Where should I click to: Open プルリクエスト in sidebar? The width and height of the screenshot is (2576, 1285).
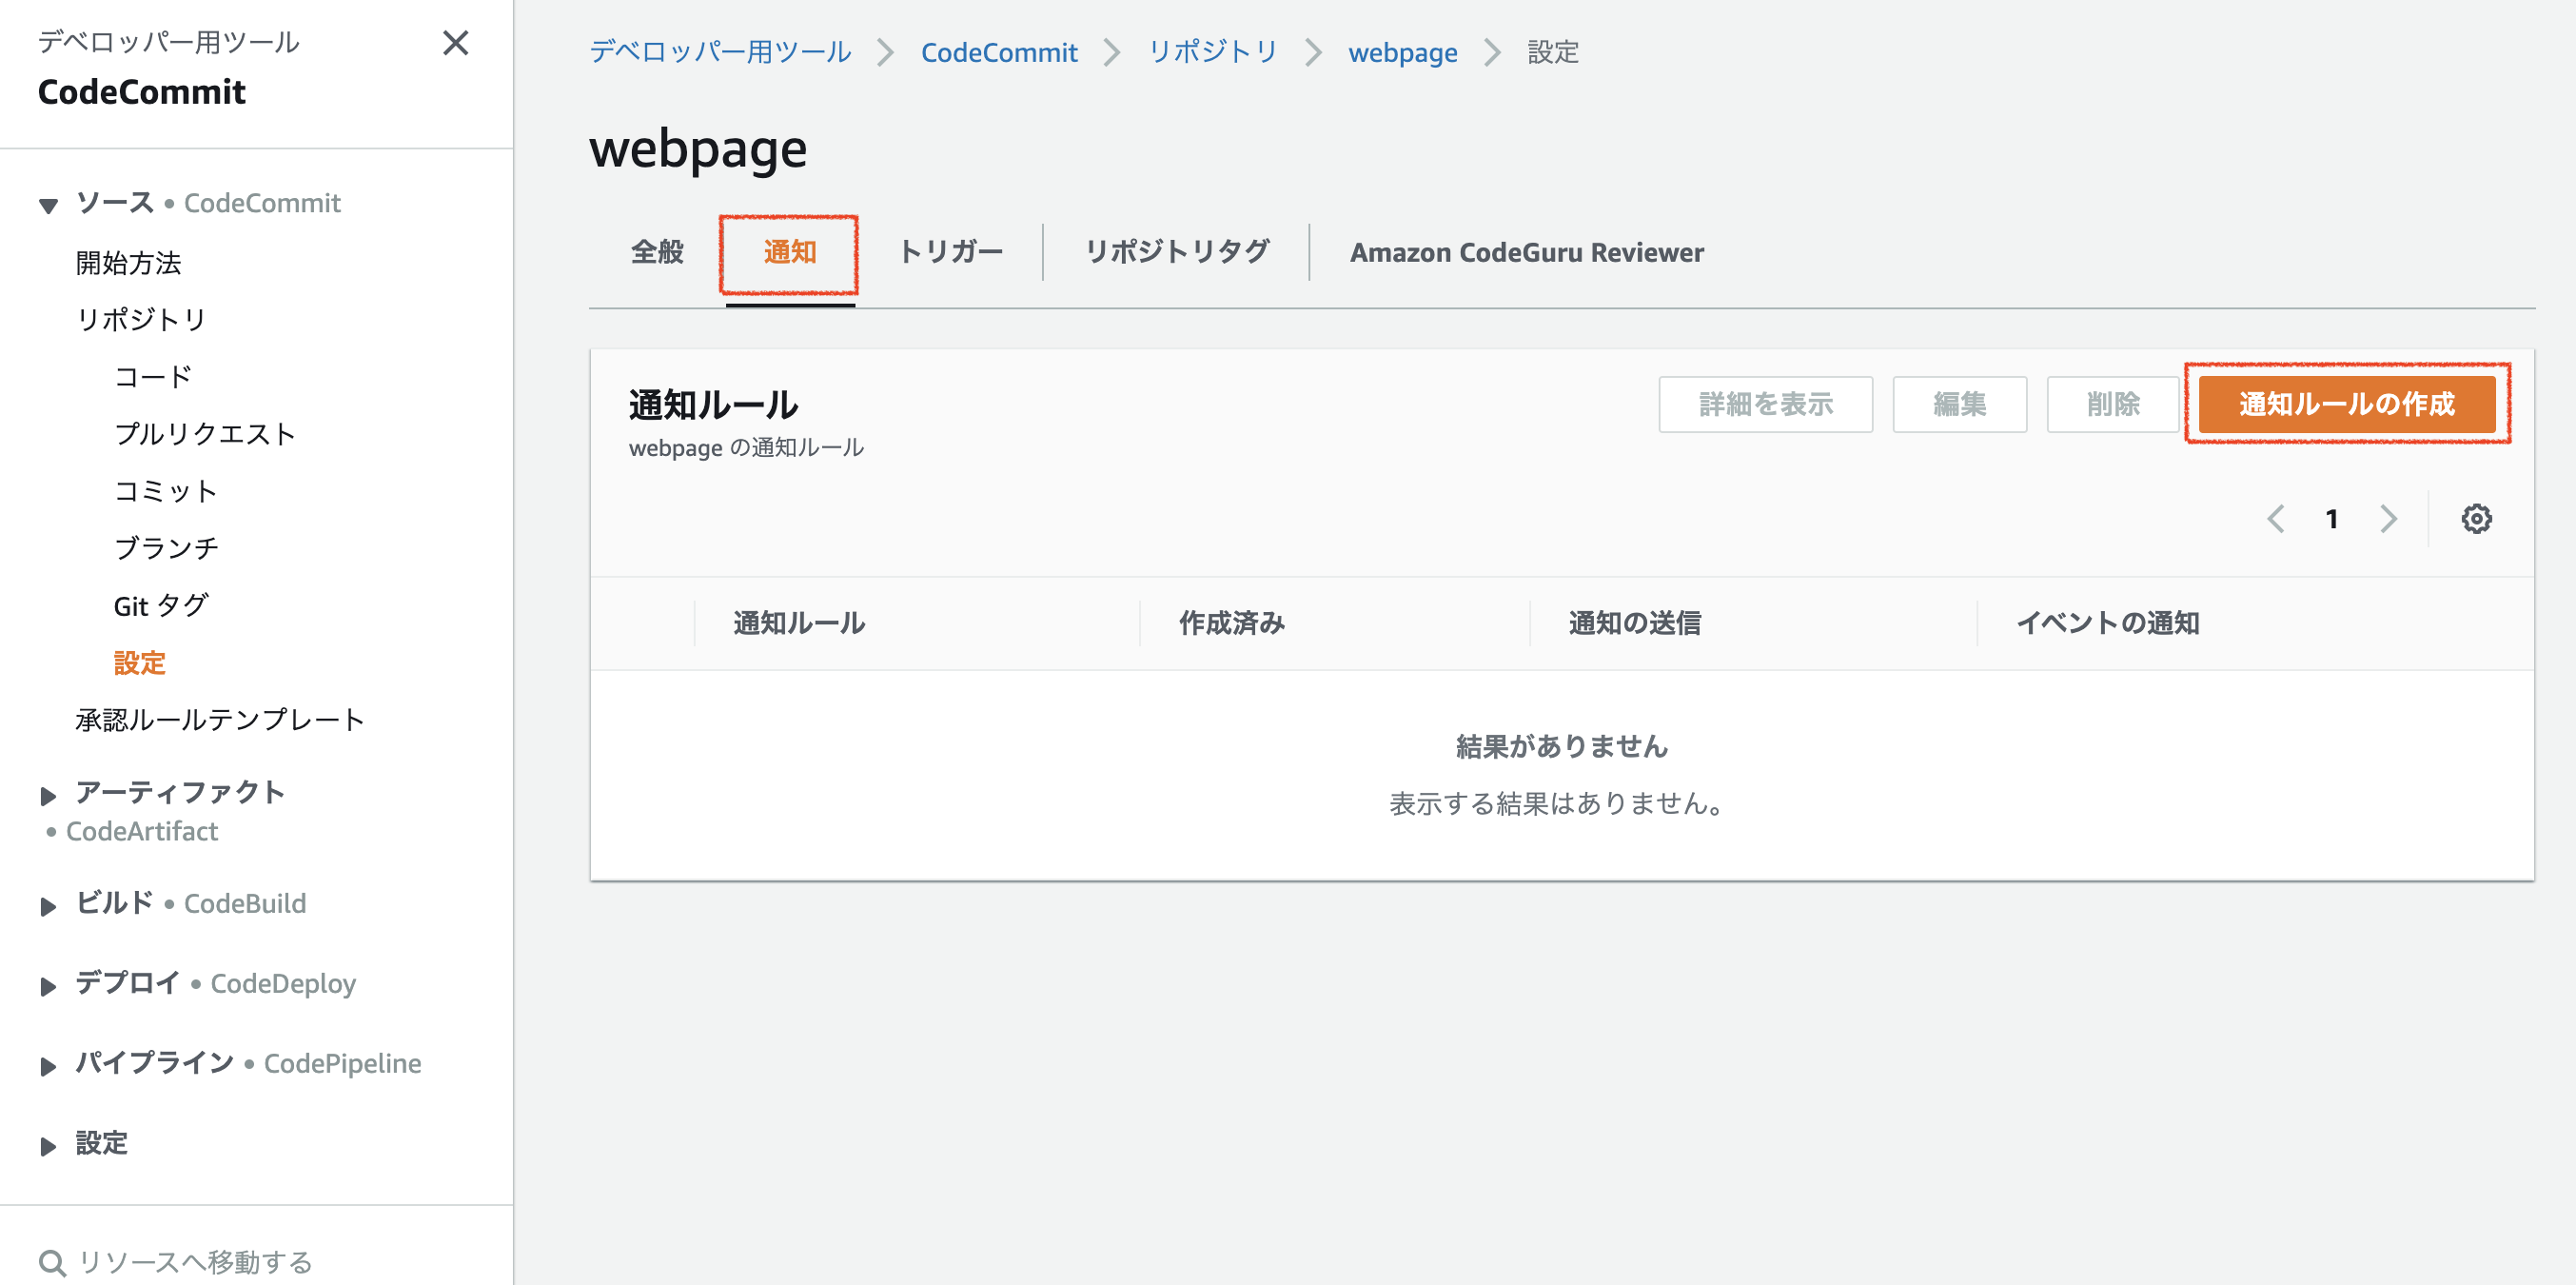205,434
